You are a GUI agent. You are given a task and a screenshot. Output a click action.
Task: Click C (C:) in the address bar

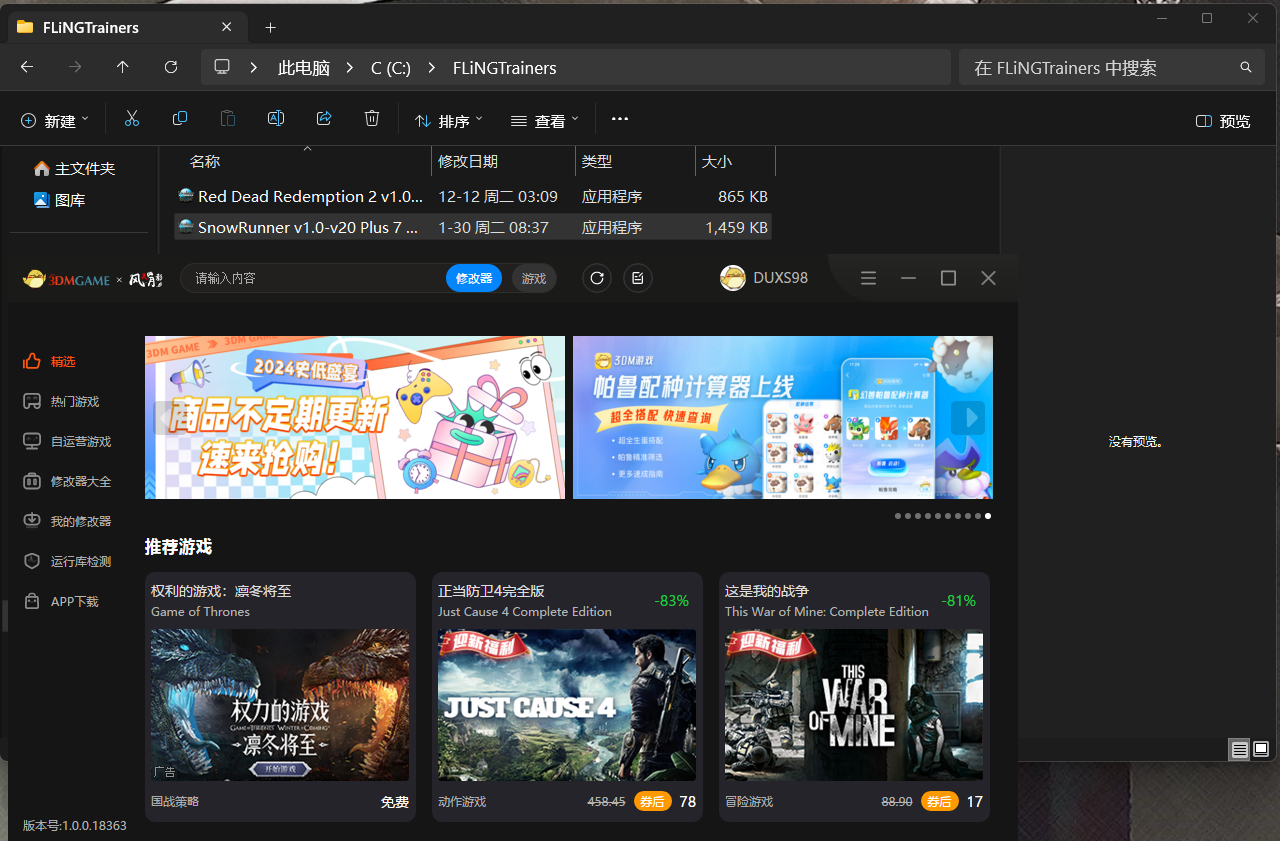pyautogui.click(x=391, y=68)
